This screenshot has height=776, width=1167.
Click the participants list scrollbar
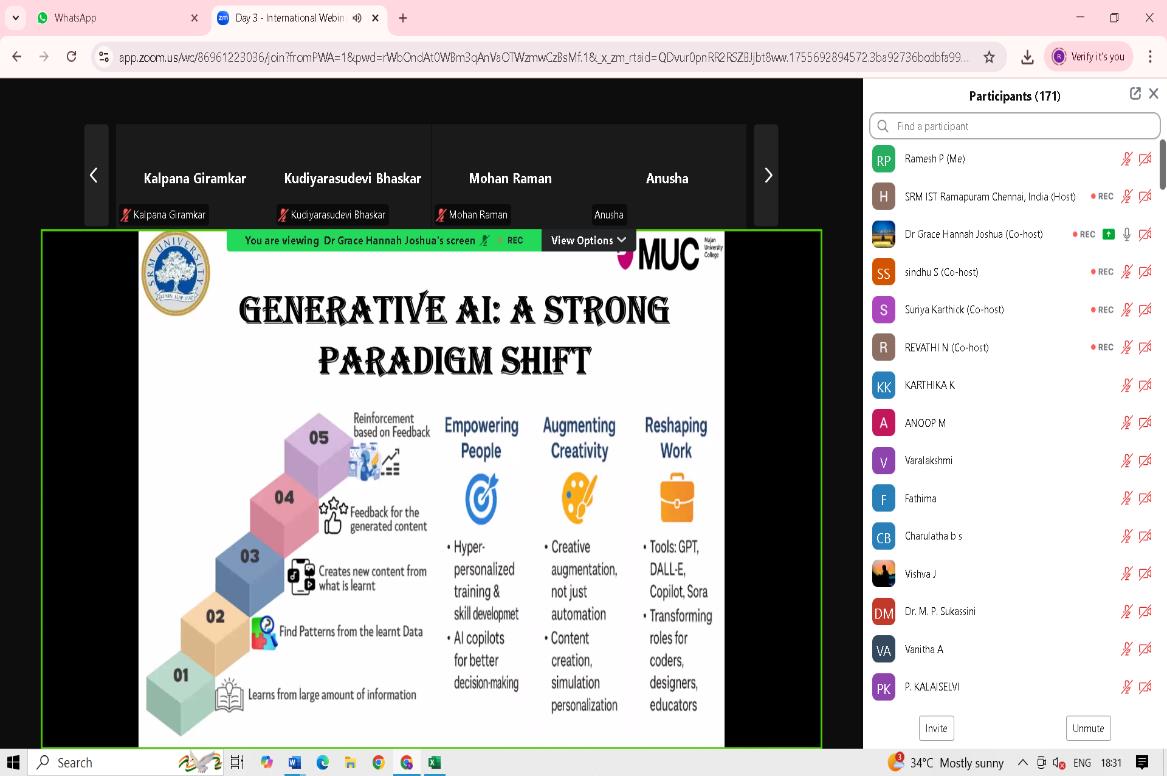1163,164
